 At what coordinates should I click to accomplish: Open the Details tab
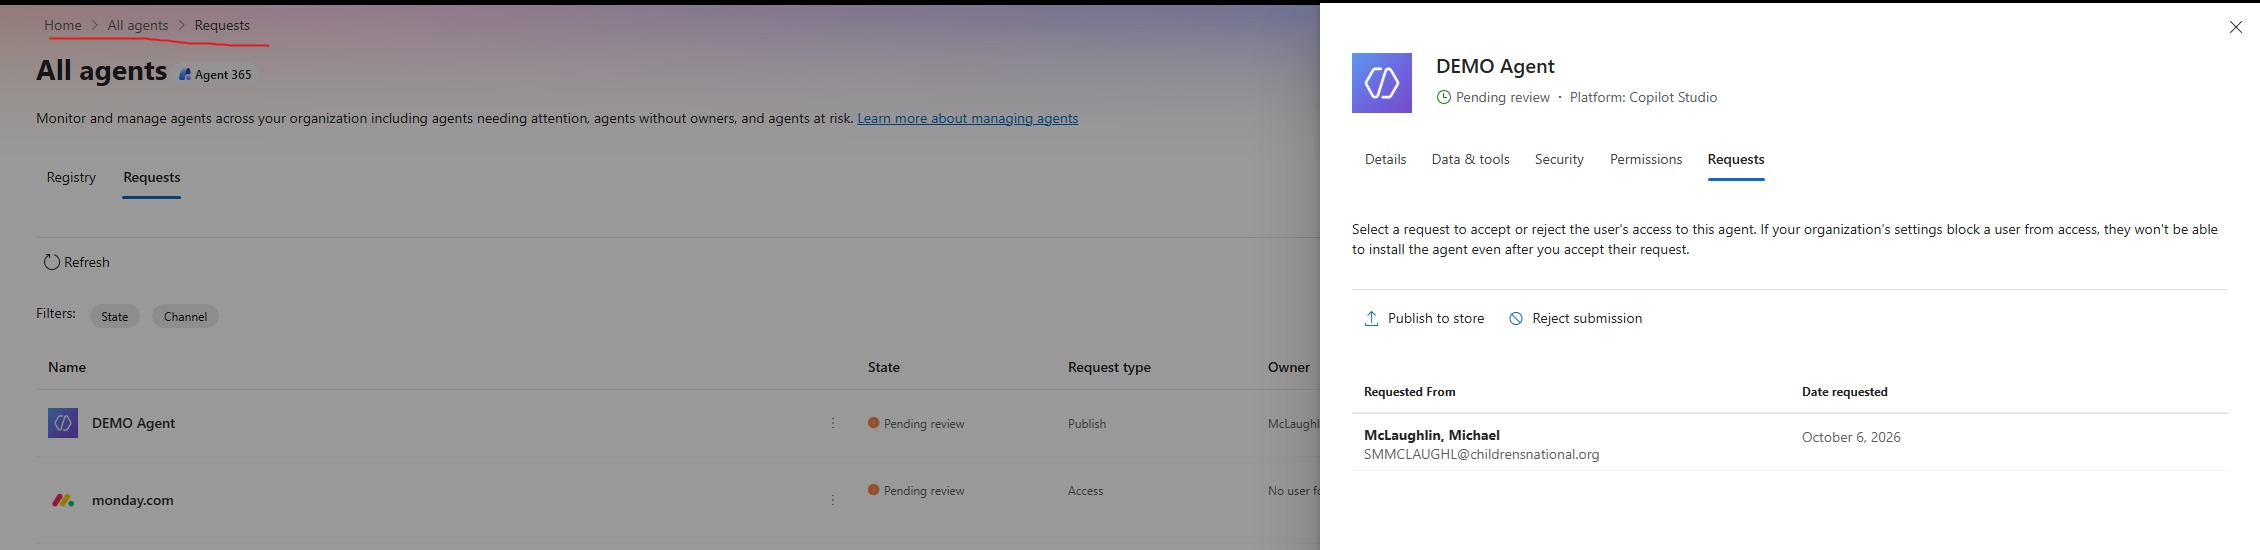(1385, 159)
